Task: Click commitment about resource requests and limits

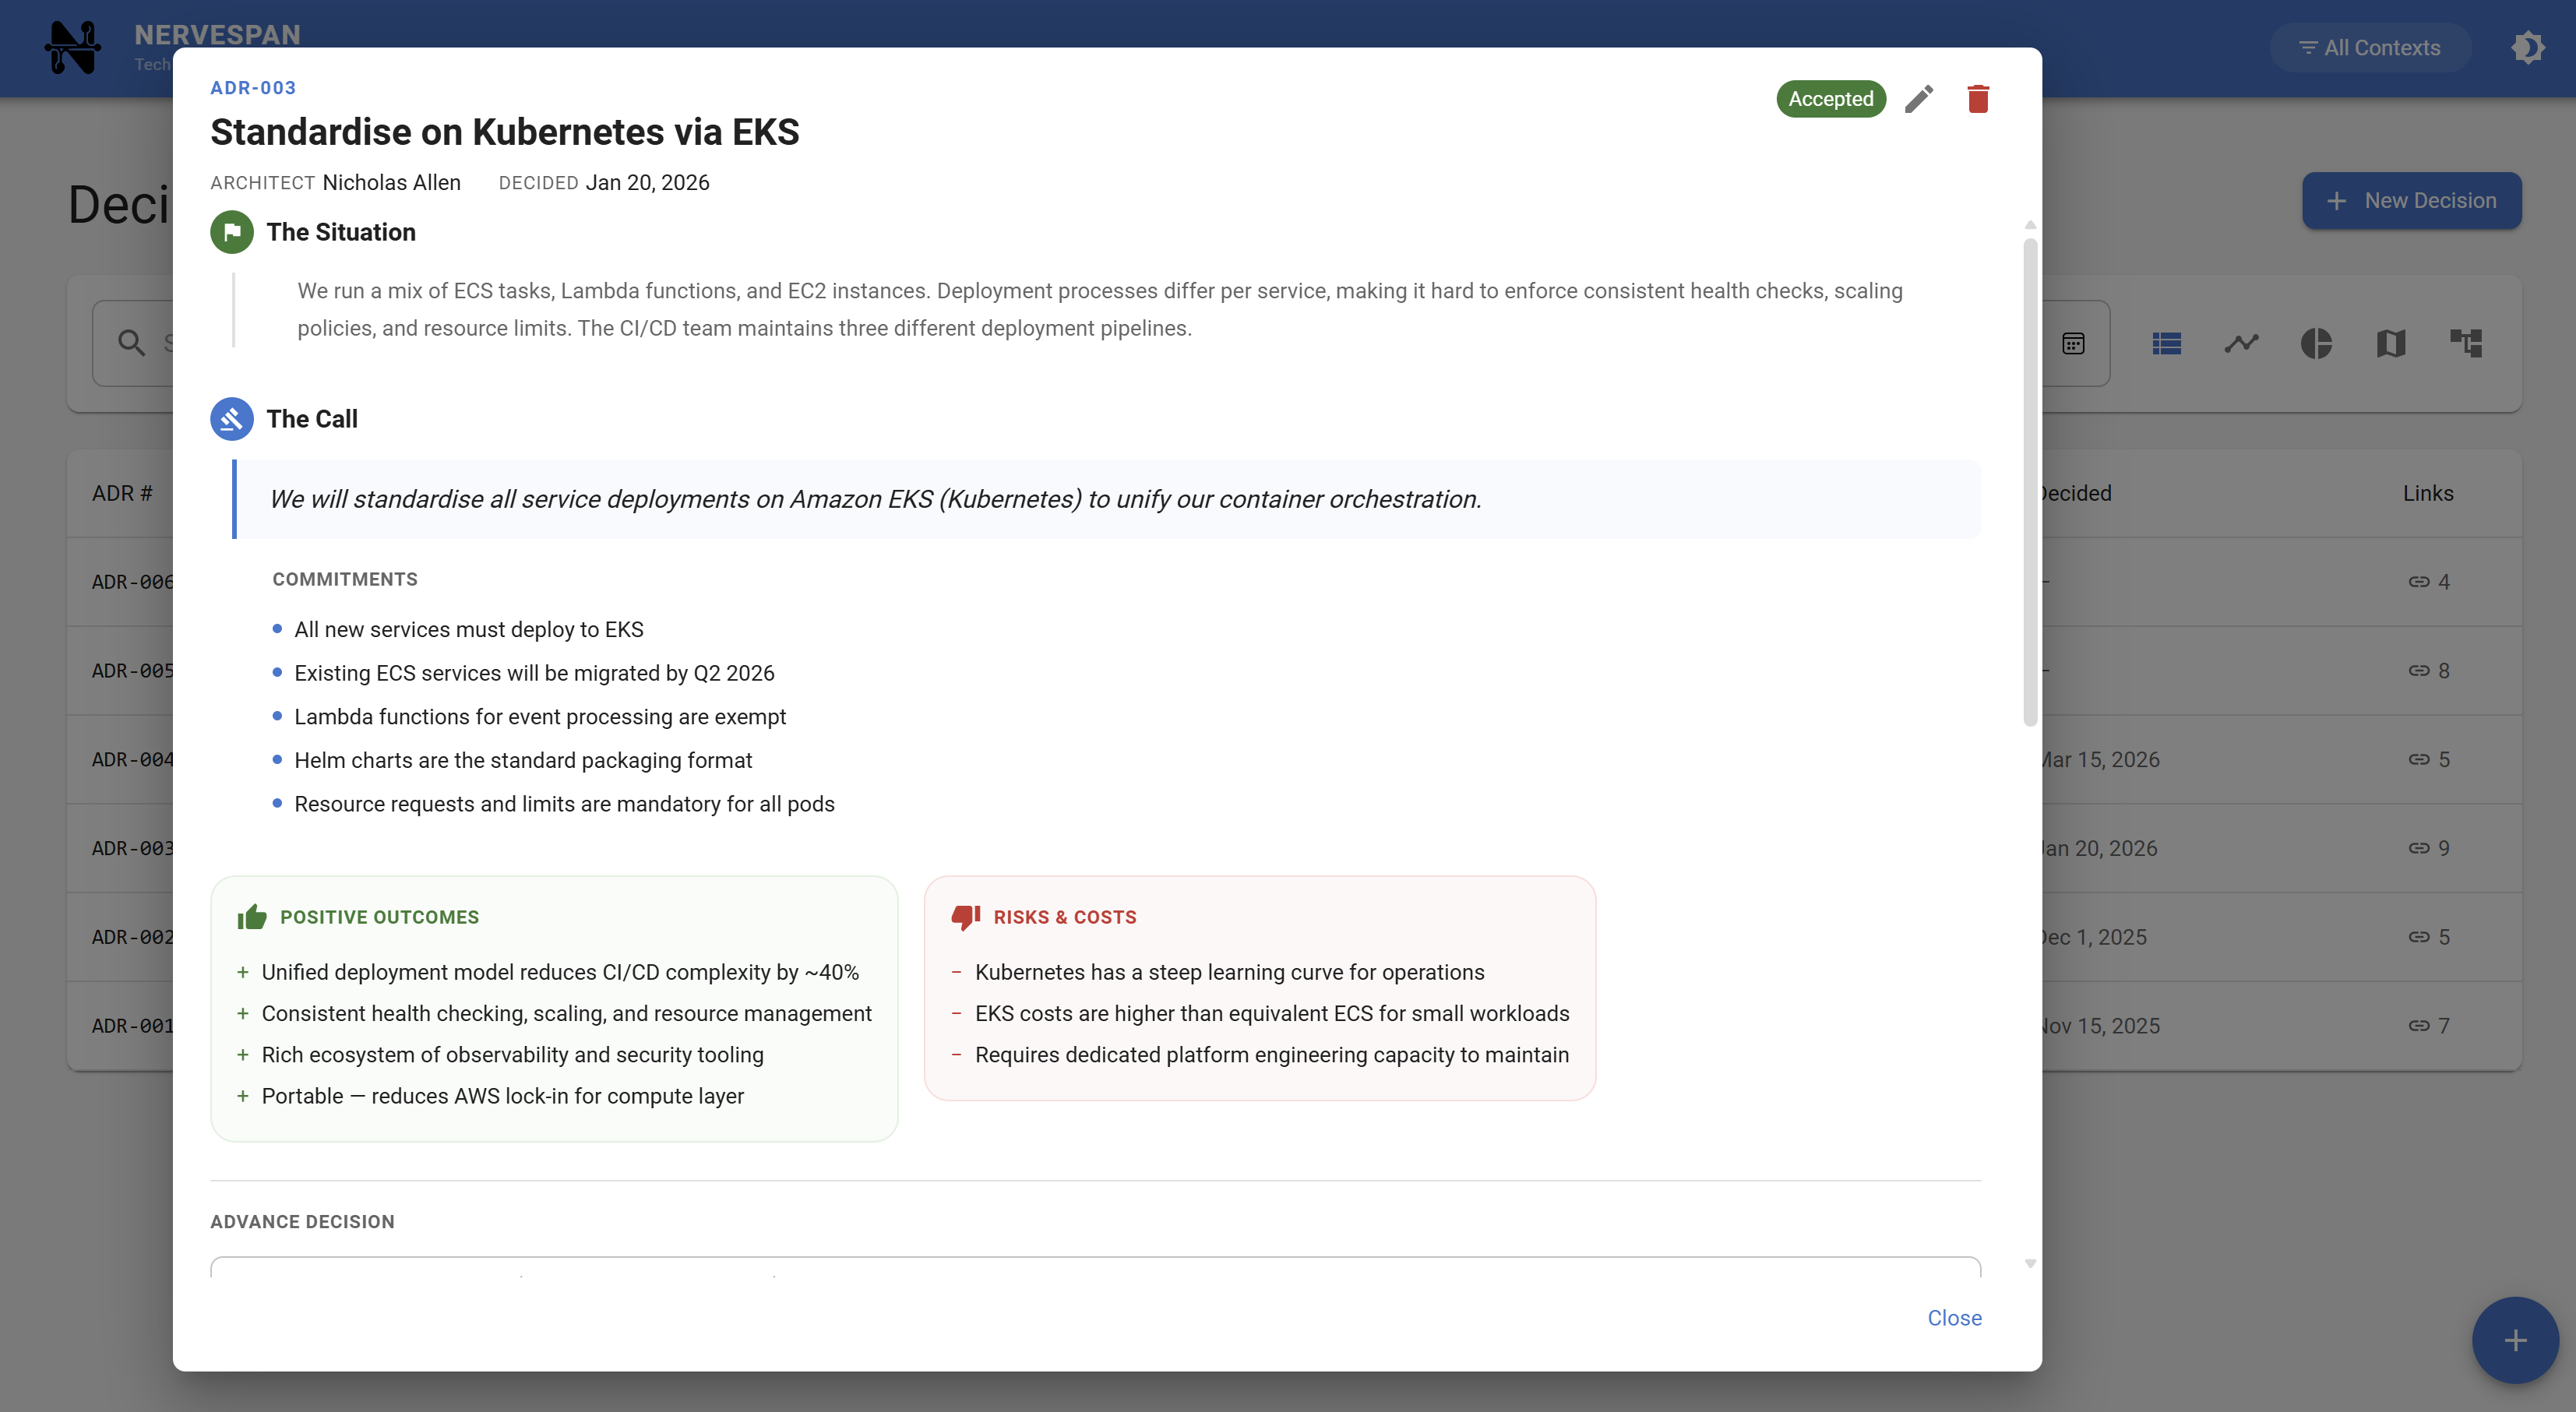Action: [x=564, y=804]
